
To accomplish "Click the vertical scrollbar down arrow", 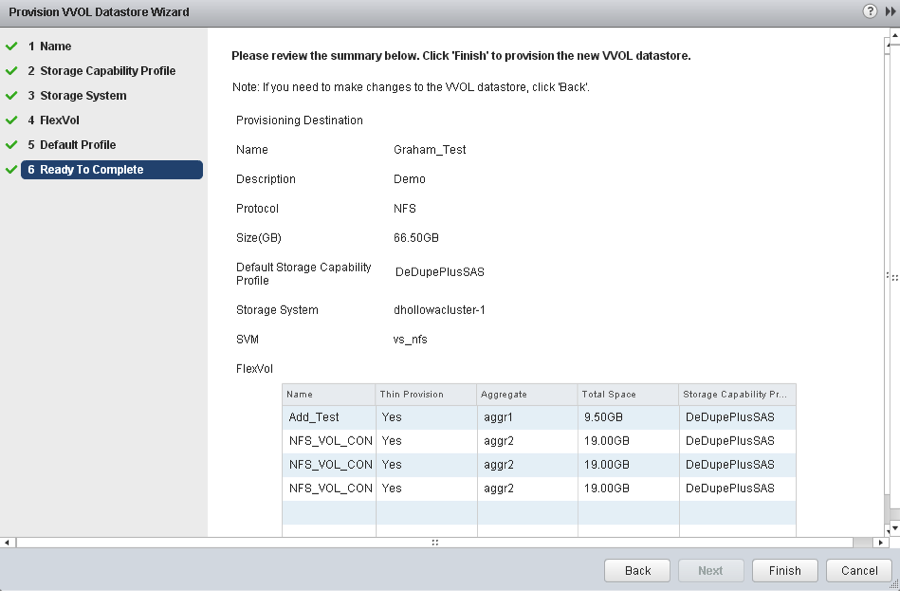I will [x=894, y=528].
